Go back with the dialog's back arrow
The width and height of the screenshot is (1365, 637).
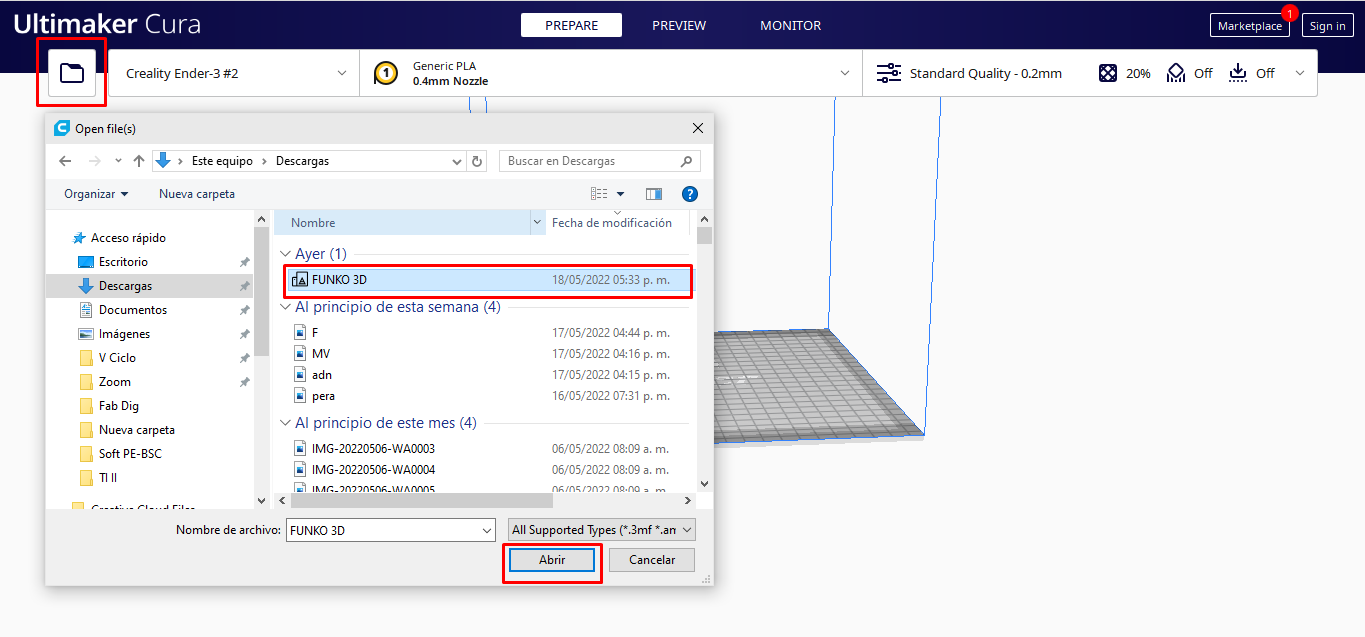tap(65, 161)
